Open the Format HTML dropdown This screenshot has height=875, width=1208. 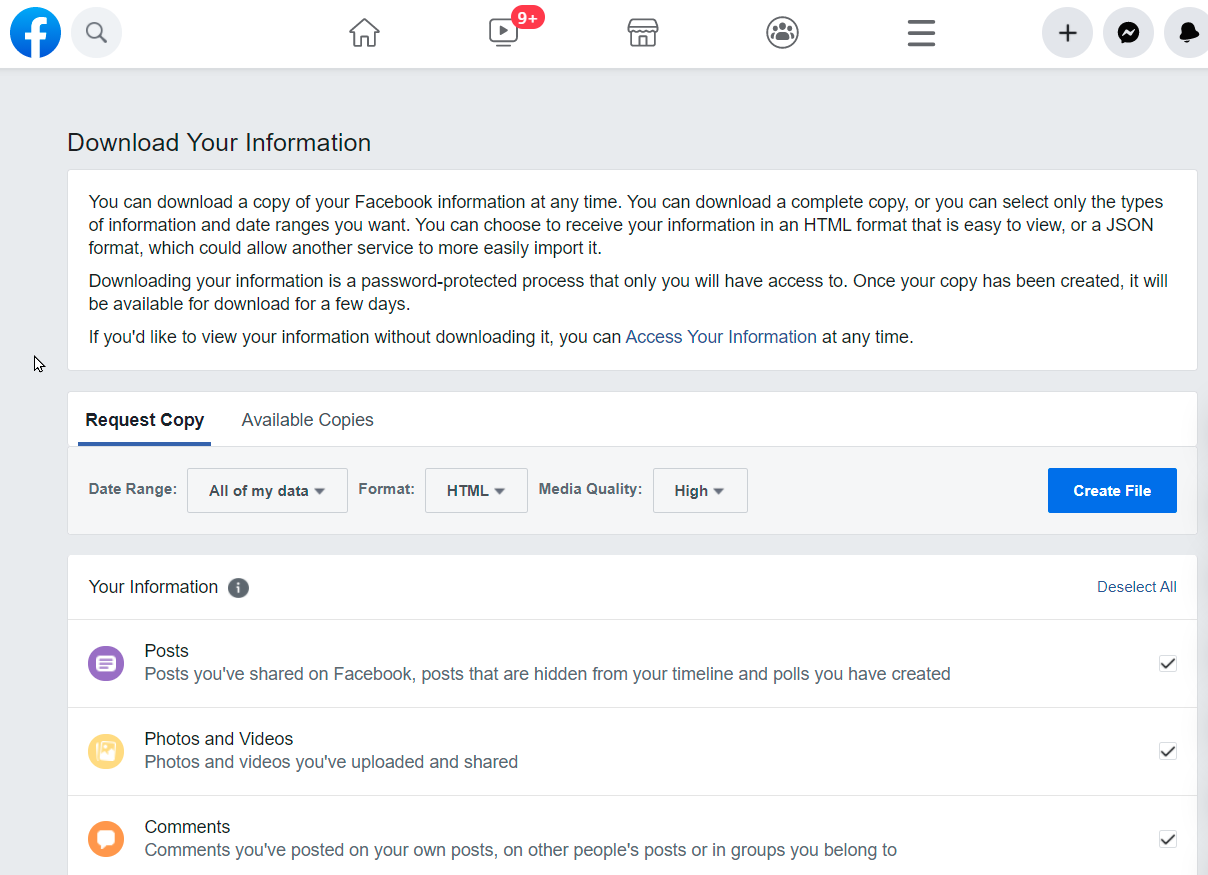coord(476,490)
